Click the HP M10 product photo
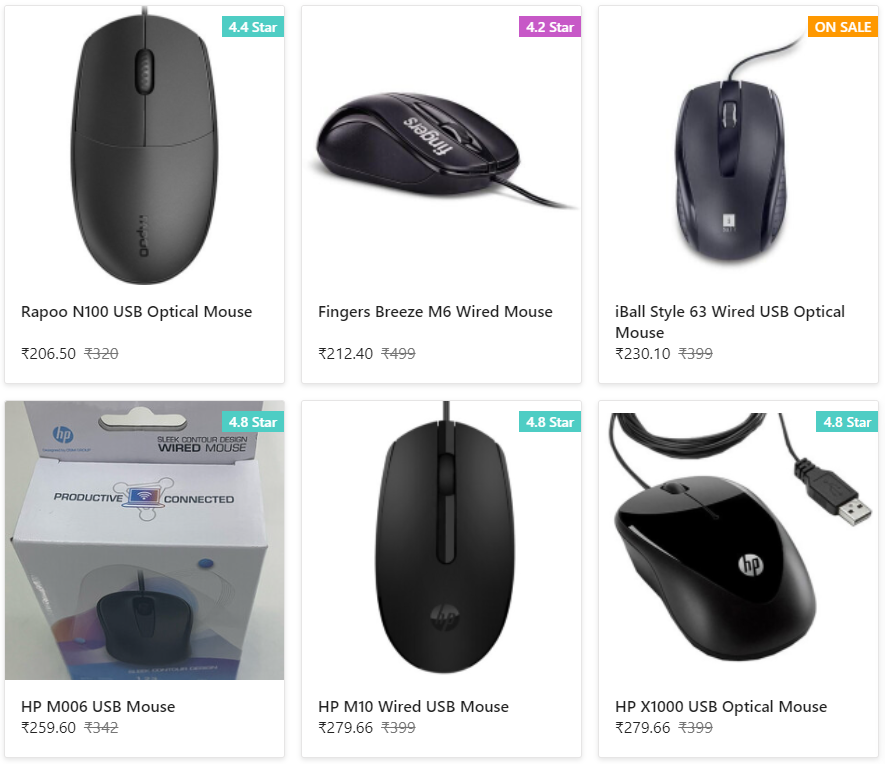The width and height of the screenshot is (885, 764). (x=440, y=540)
